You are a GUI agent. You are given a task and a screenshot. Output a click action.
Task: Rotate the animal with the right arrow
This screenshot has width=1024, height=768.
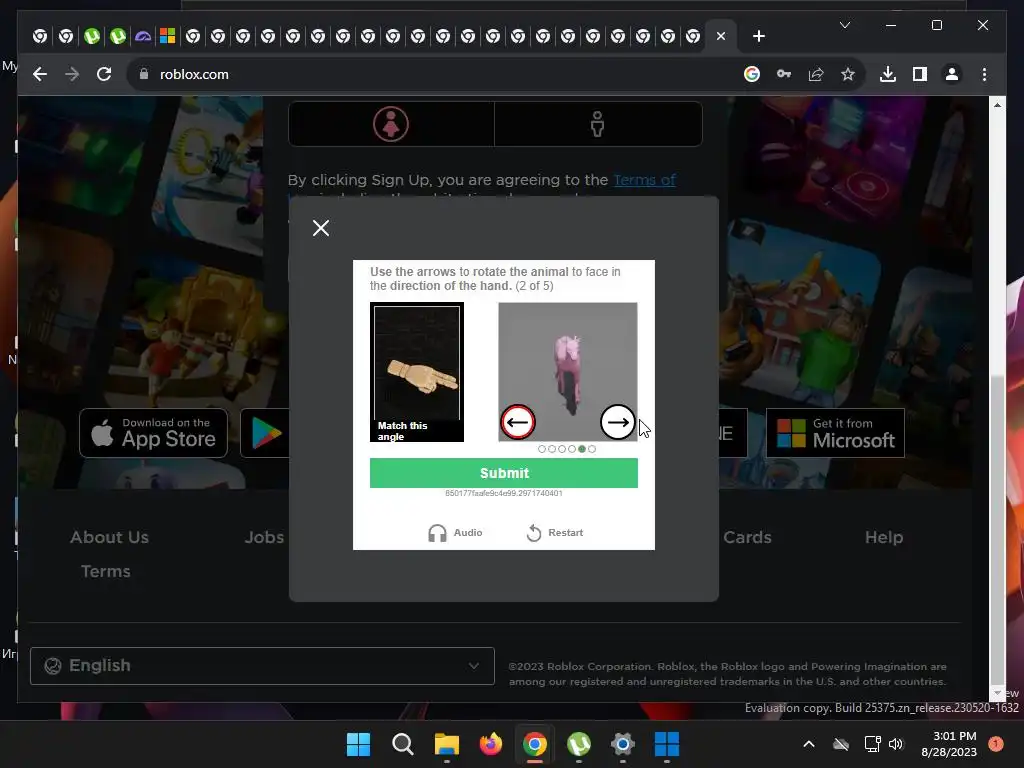(617, 423)
